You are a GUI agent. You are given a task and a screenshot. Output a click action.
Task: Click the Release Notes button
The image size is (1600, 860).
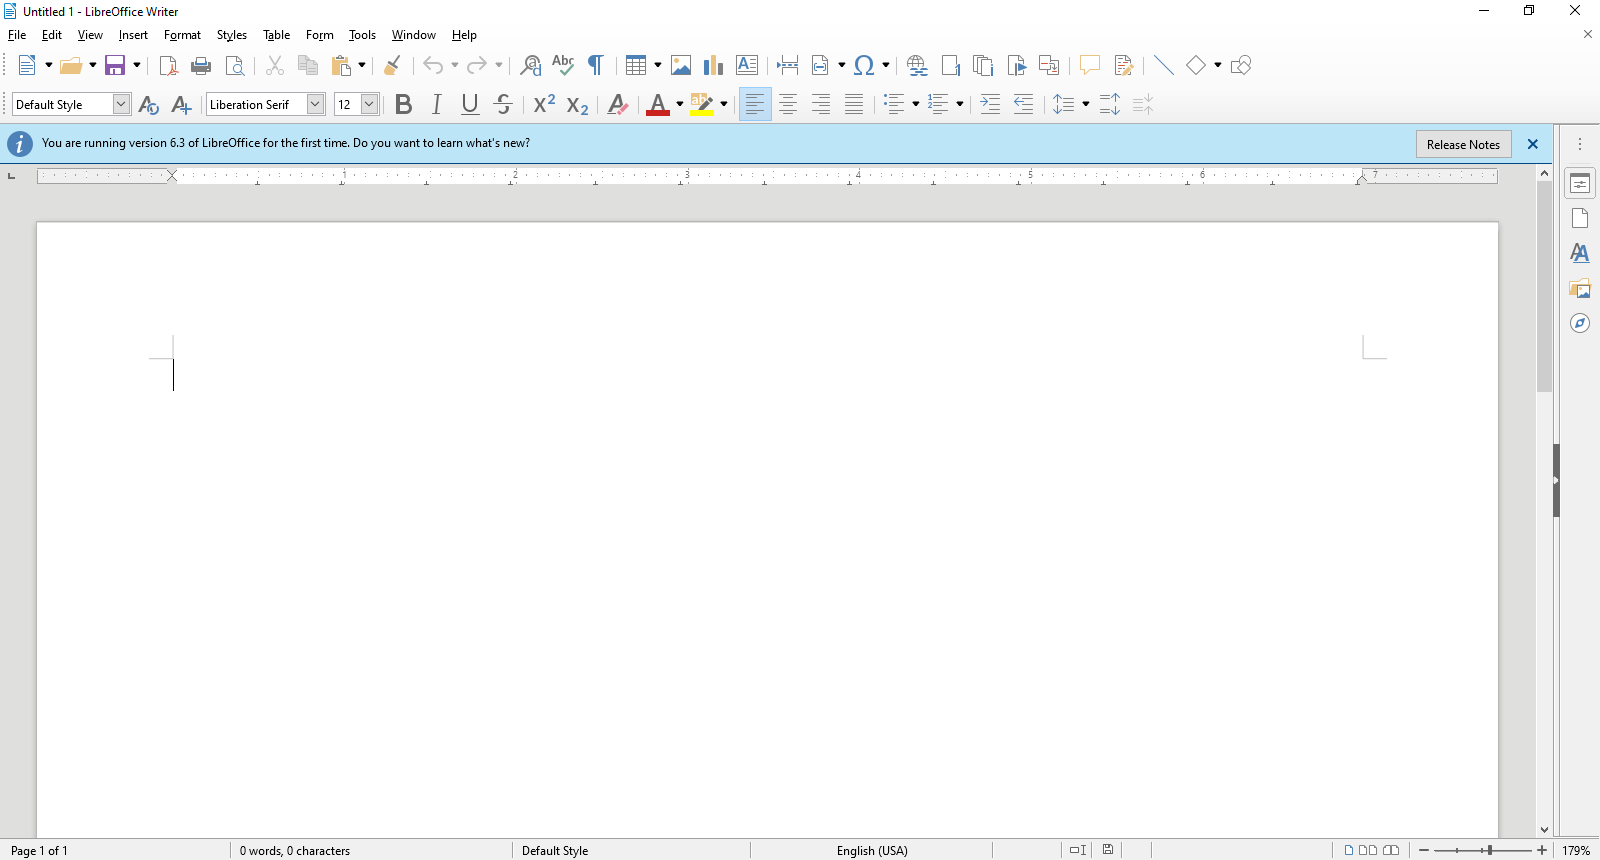click(1464, 144)
